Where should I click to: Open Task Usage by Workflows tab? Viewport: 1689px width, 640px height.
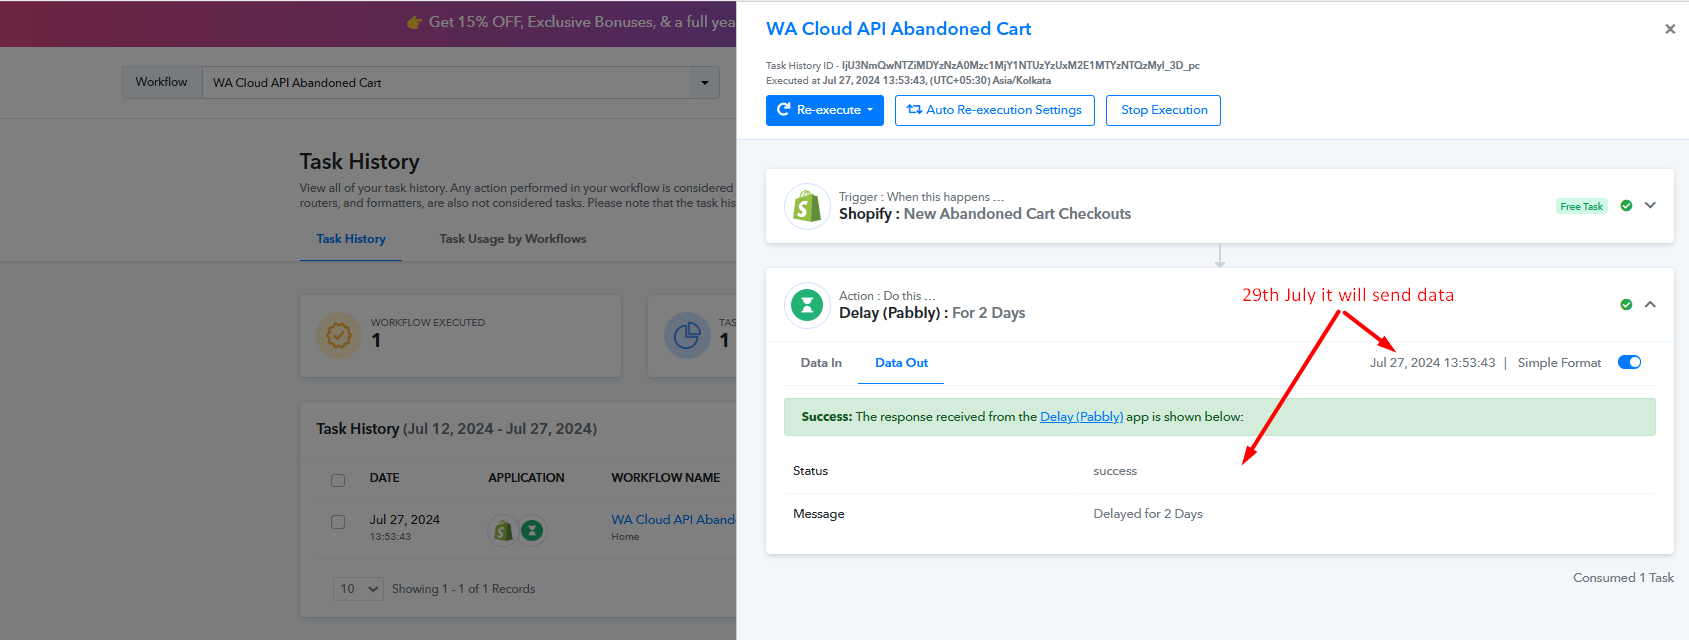tap(513, 239)
